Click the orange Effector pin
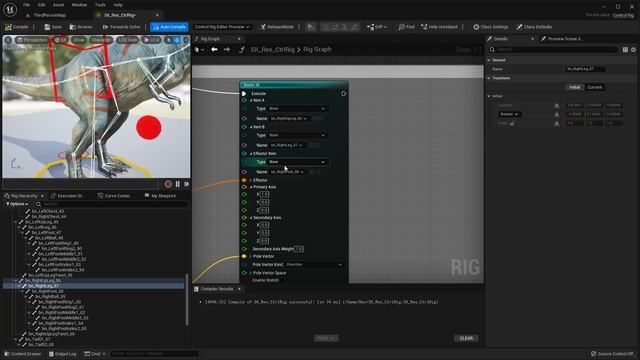This screenshot has width=640, height=360. point(244,180)
